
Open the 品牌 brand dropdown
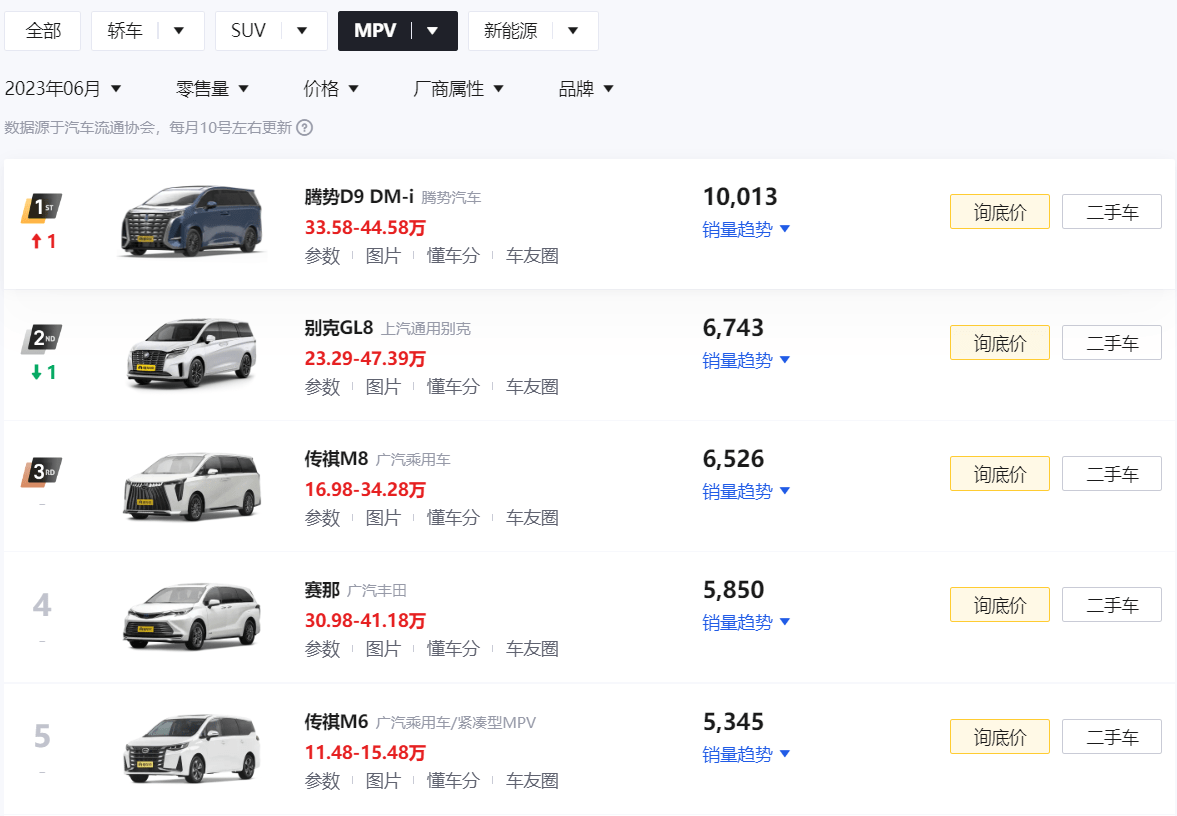pyautogui.click(x=586, y=88)
